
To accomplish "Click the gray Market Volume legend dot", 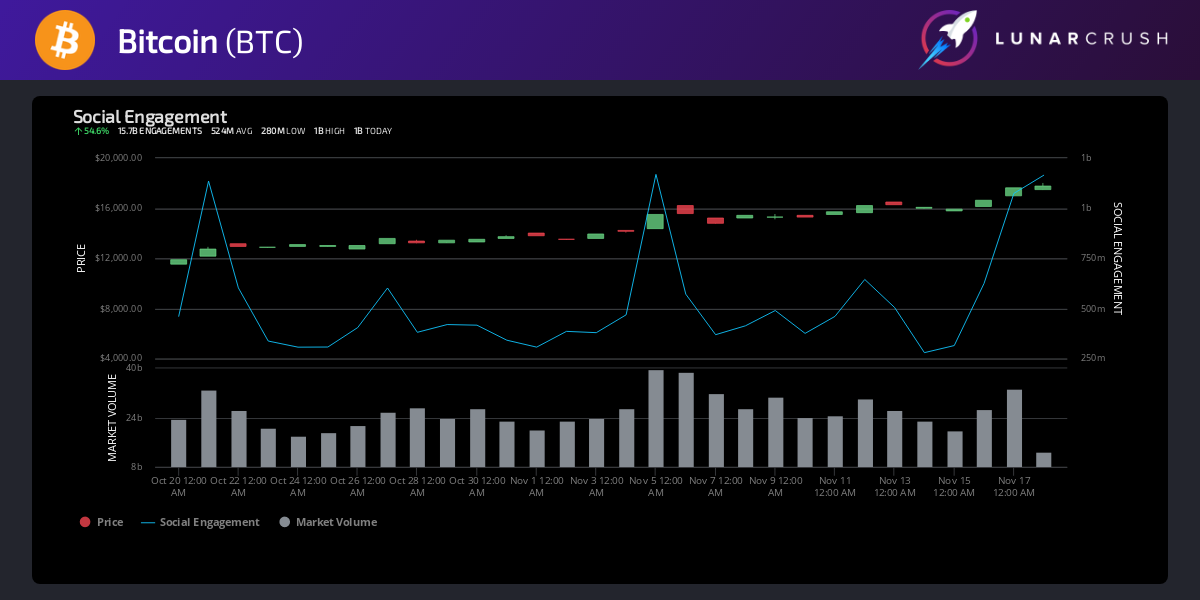I will click(x=285, y=522).
